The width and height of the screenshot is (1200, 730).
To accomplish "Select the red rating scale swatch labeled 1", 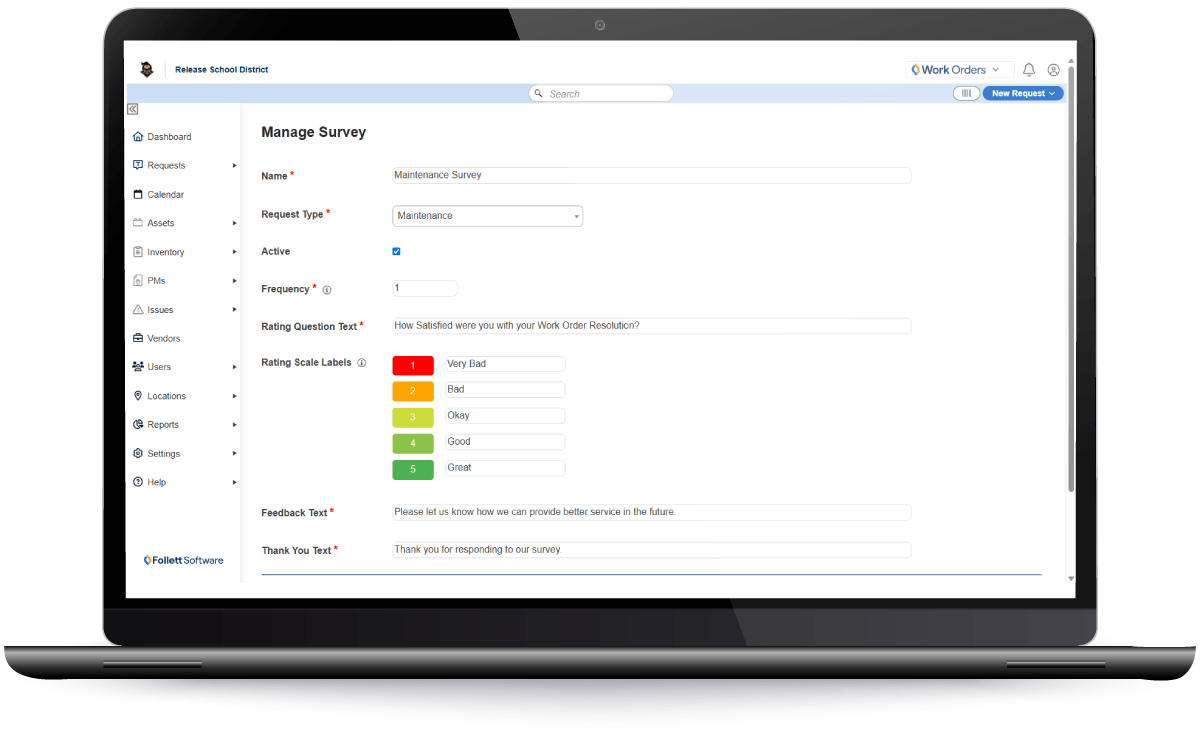I will (413, 365).
